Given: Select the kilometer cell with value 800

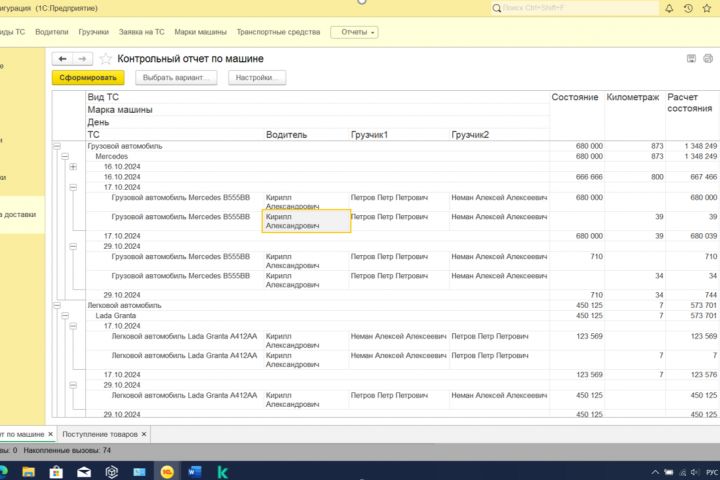Looking at the screenshot, I should click(x=657, y=177).
